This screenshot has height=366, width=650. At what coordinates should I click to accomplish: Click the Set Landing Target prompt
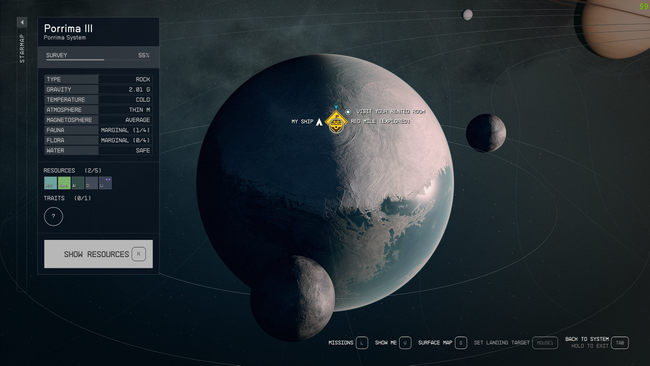(x=516, y=343)
